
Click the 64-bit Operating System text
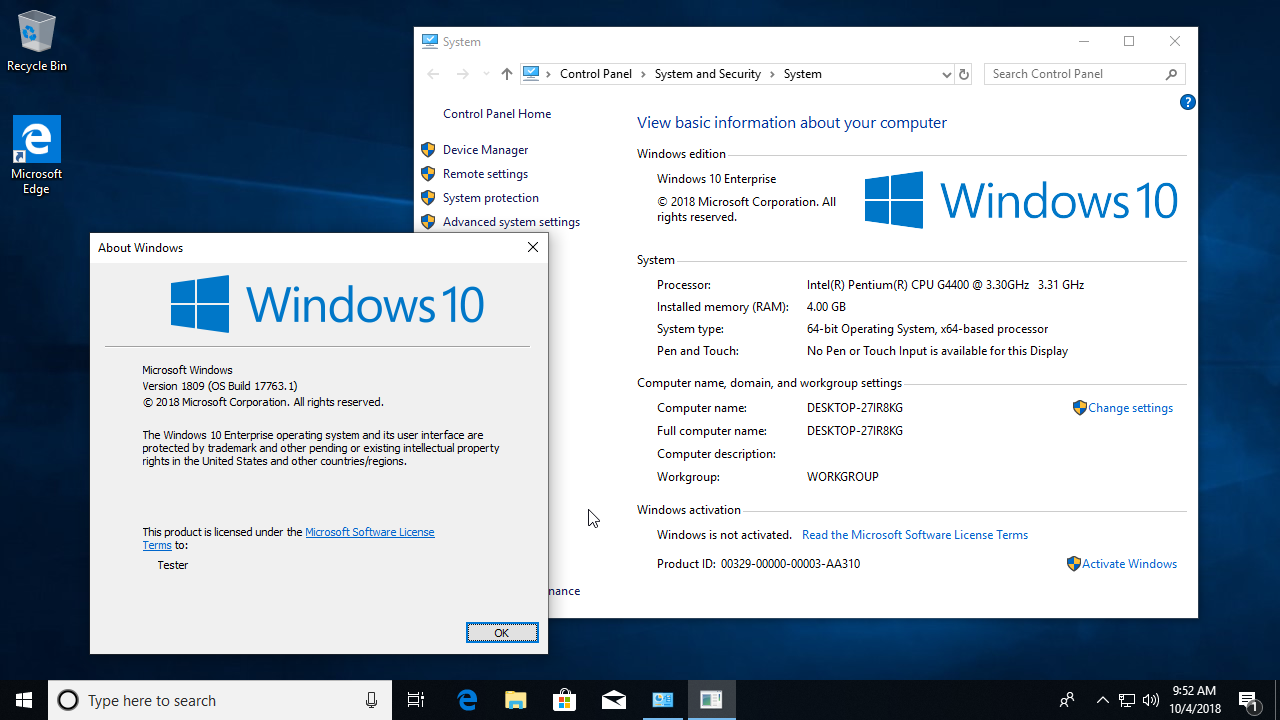[927, 329]
